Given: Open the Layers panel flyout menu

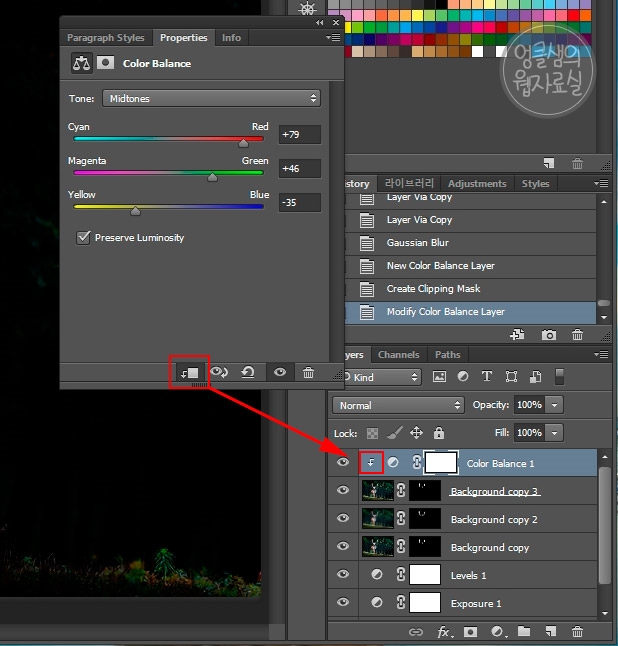Looking at the screenshot, I should coord(601,354).
